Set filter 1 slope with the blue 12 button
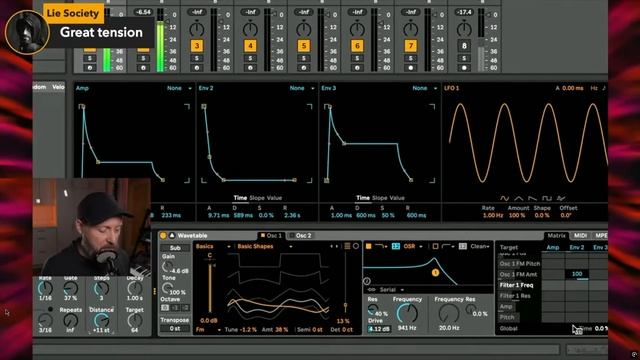 (396, 246)
